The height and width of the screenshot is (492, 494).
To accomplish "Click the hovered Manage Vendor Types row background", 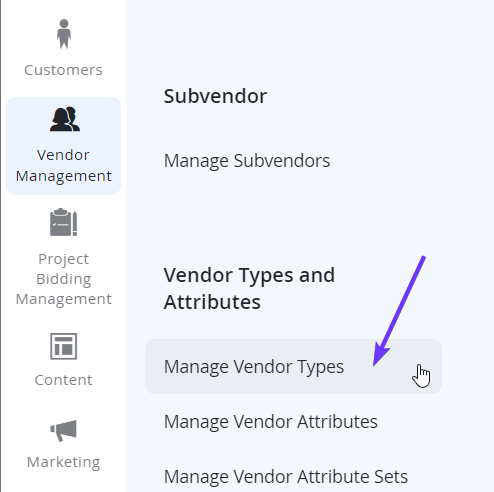I will pyautogui.click(x=293, y=367).
